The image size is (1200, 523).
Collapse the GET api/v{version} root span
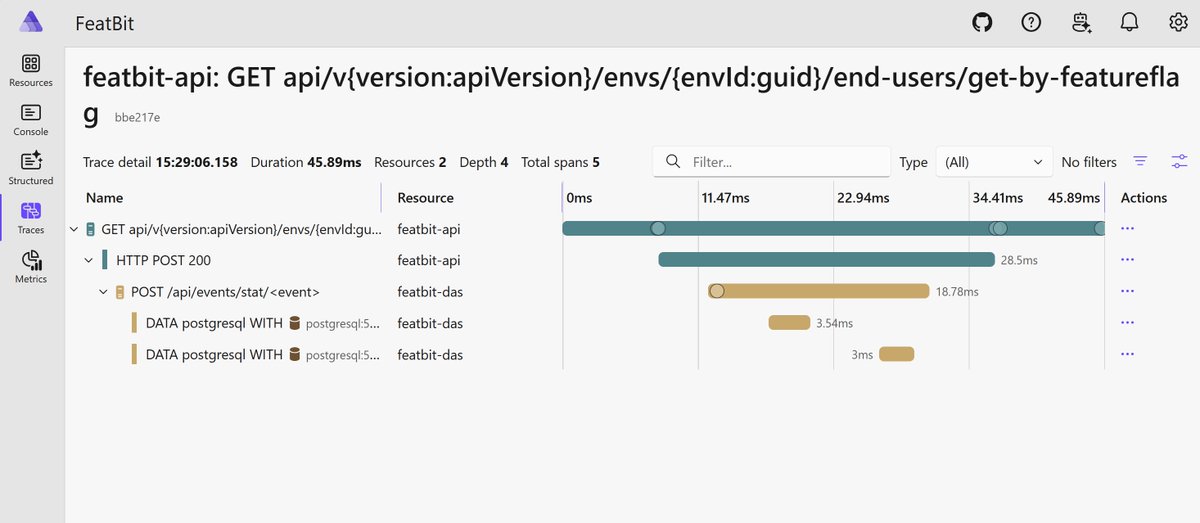coord(74,229)
